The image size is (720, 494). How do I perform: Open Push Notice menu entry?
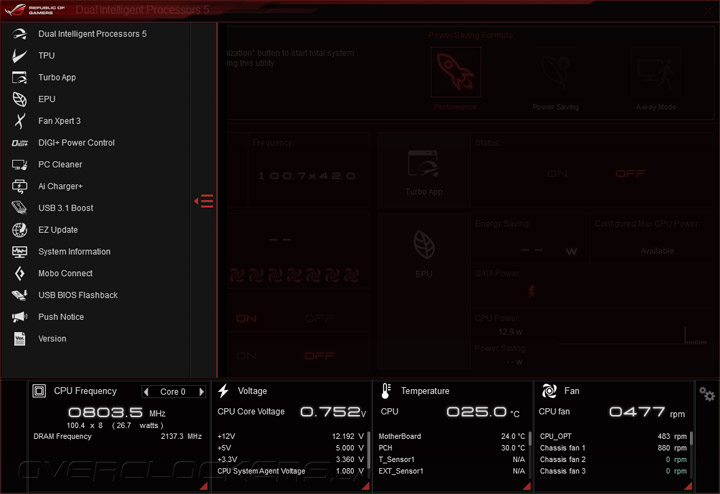click(61, 317)
